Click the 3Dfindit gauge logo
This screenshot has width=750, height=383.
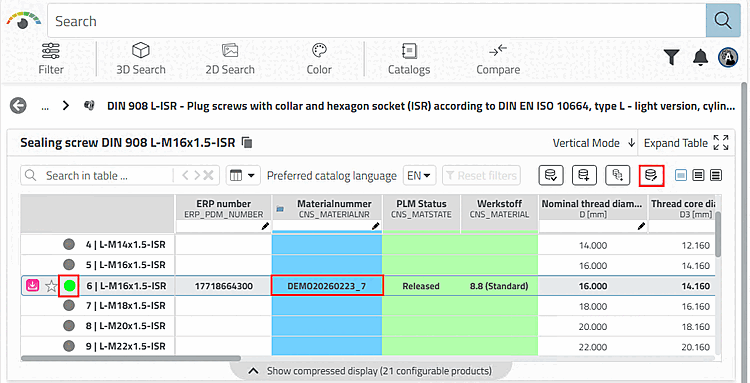click(23, 21)
